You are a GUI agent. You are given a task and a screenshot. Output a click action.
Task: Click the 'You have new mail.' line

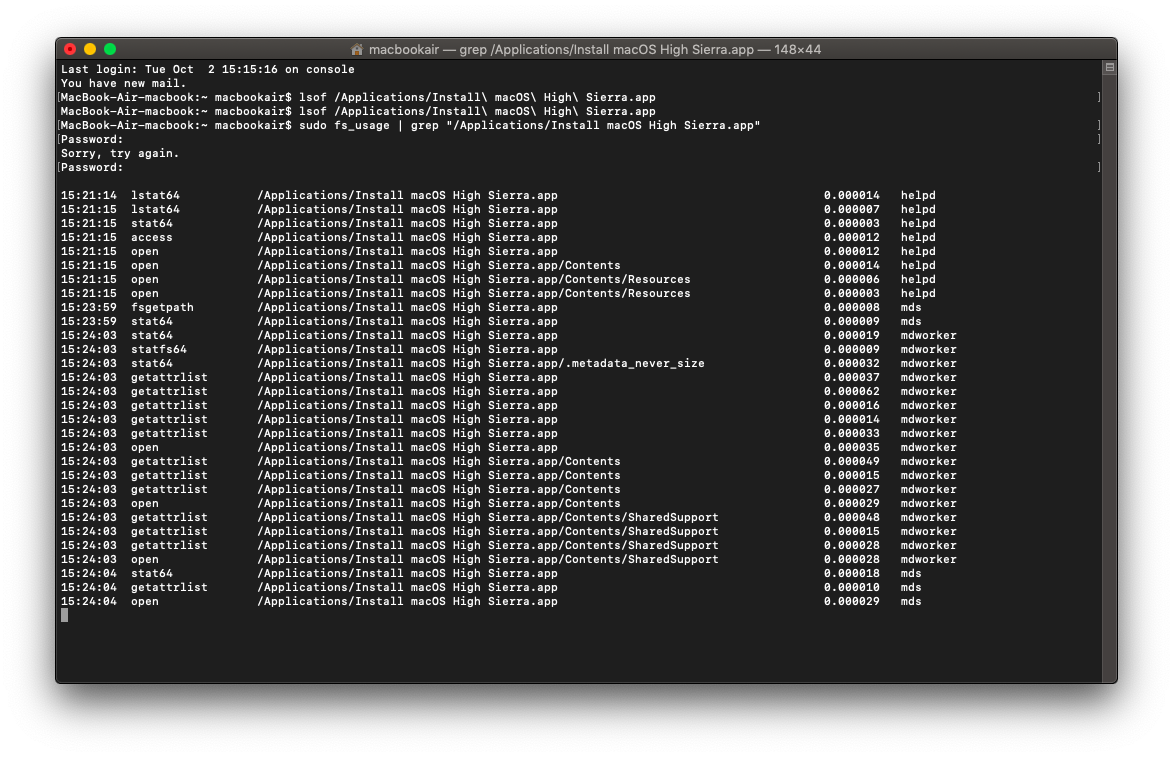[x=123, y=83]
